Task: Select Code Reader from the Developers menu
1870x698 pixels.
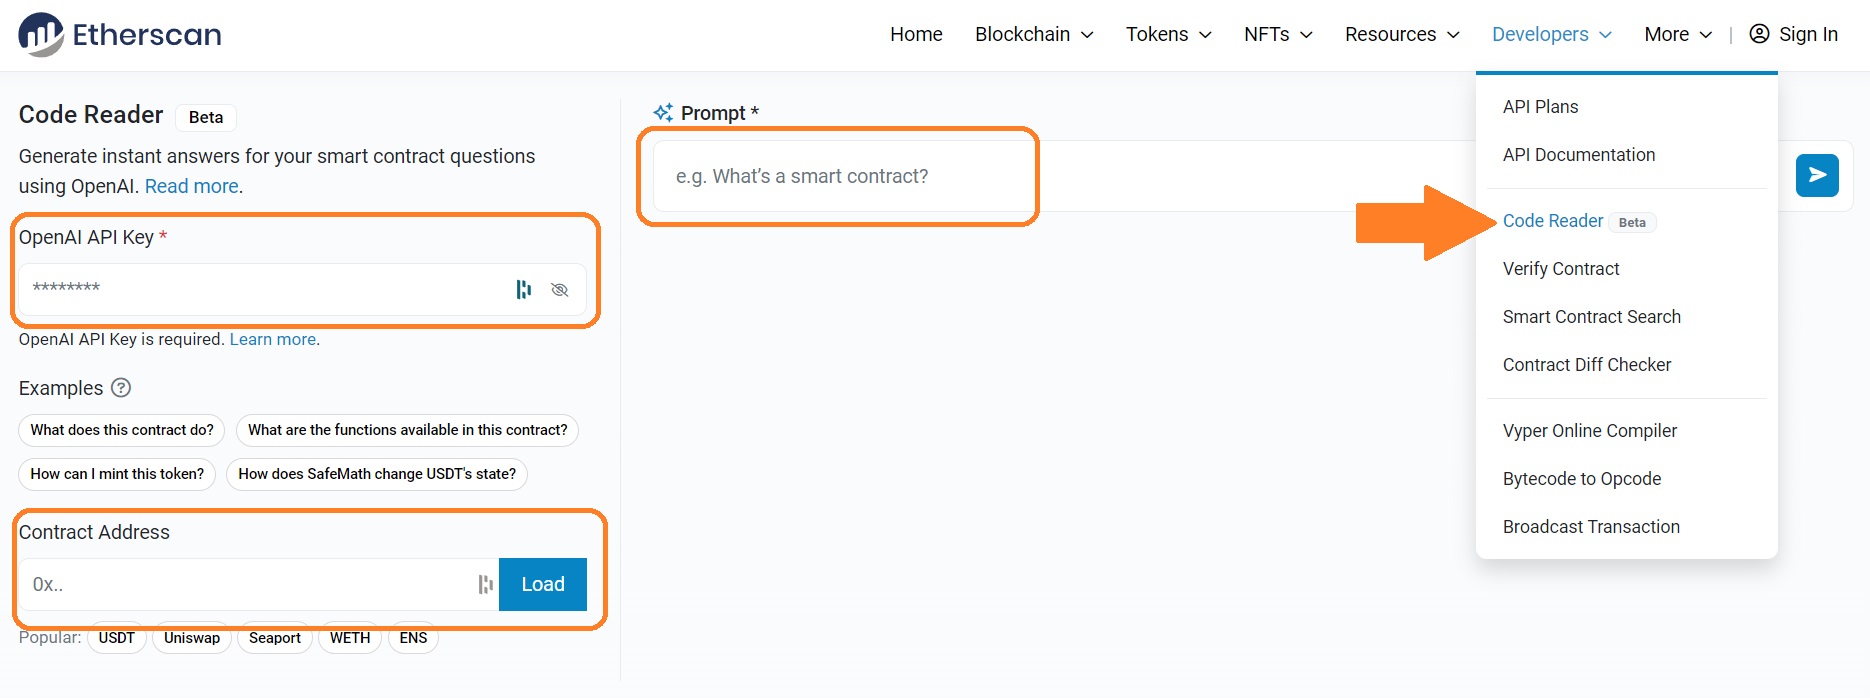Action: point(1553,220)
